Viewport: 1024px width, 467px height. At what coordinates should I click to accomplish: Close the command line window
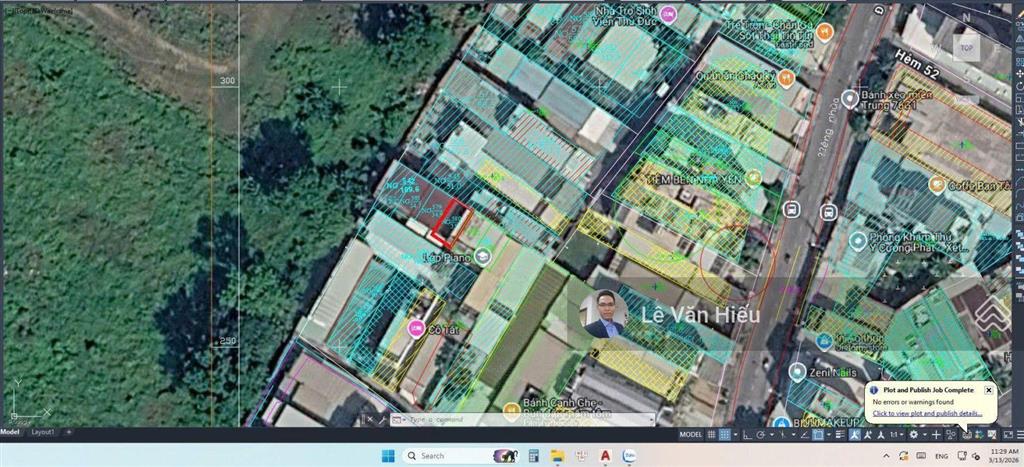coord(370,419)
